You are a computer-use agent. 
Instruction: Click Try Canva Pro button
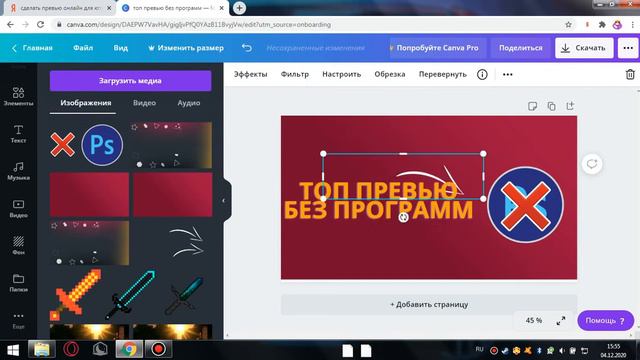[x=437, y=48]
